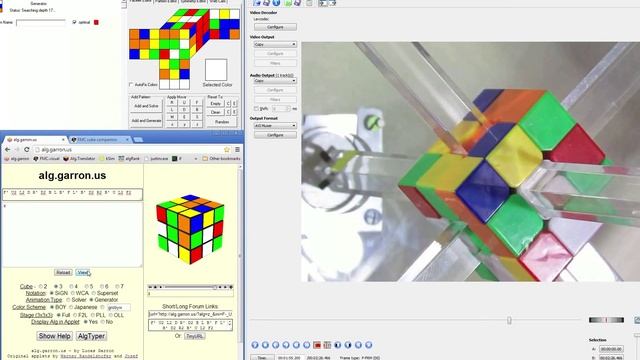Go to next frame in Avidemux
This screenshot has height=360, width=640.
click(286, 345)
